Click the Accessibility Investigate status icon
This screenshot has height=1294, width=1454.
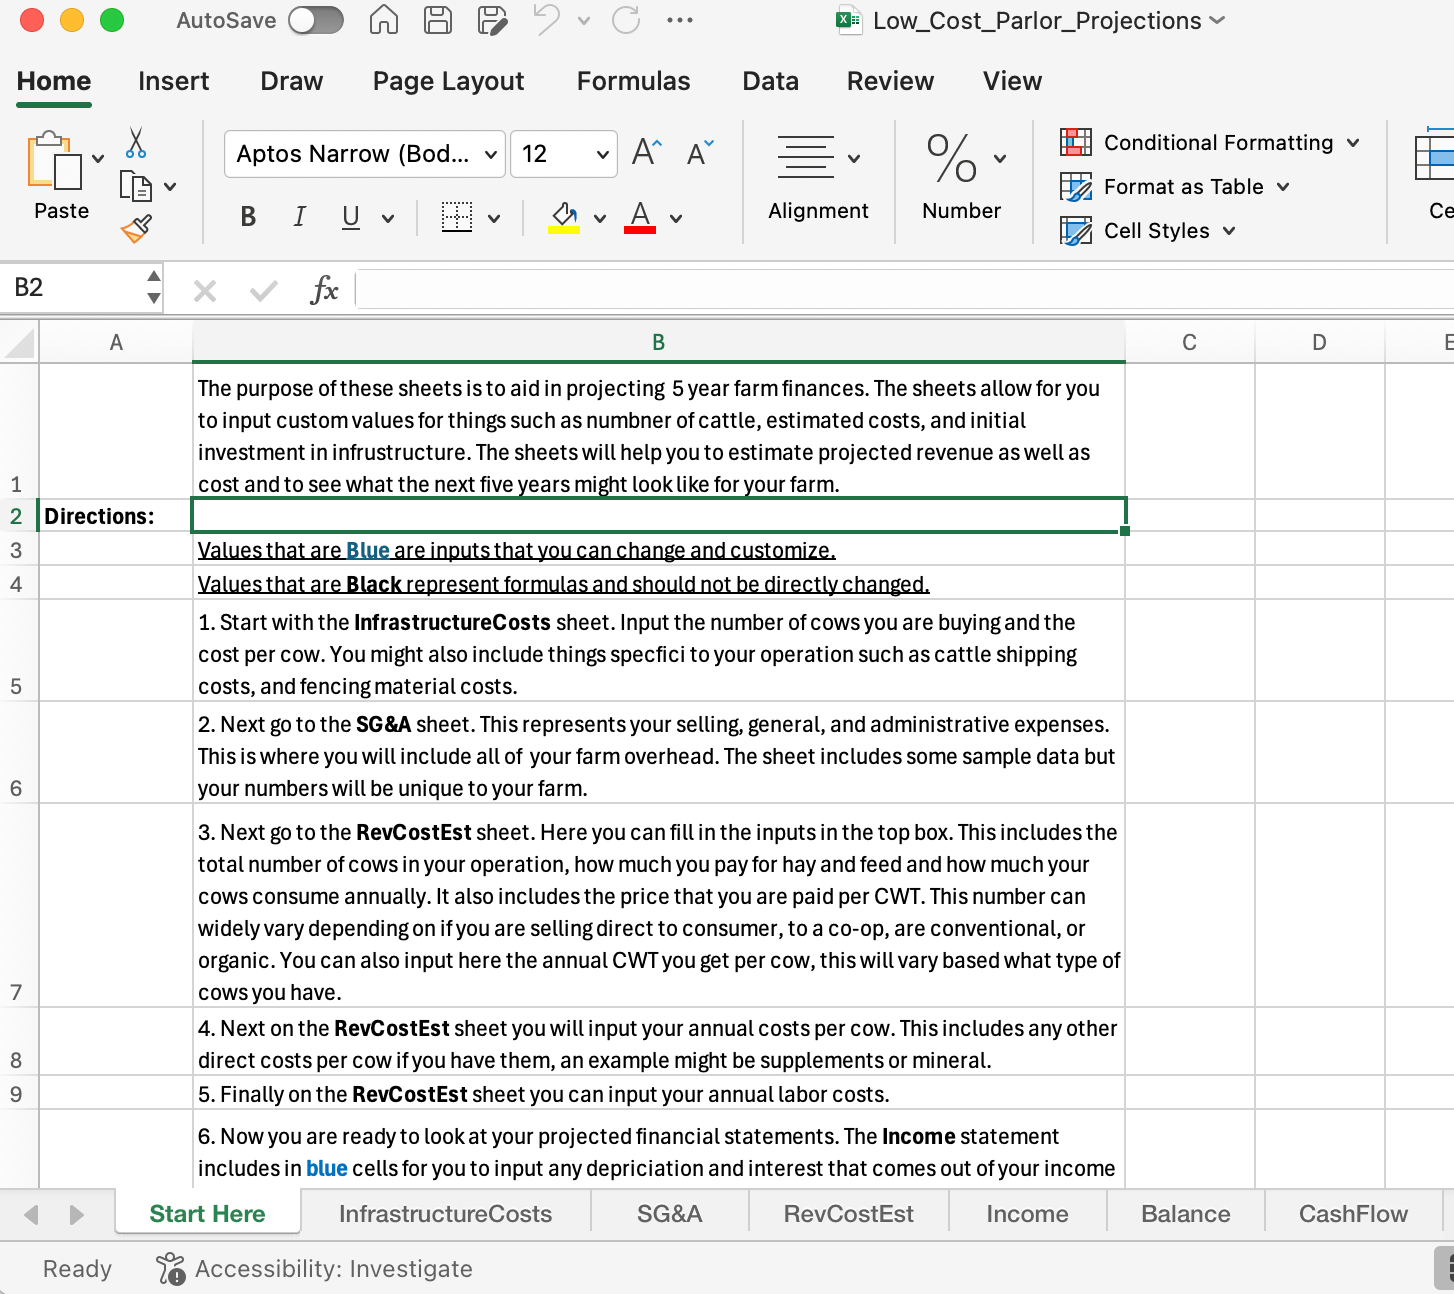[171, 1269]
